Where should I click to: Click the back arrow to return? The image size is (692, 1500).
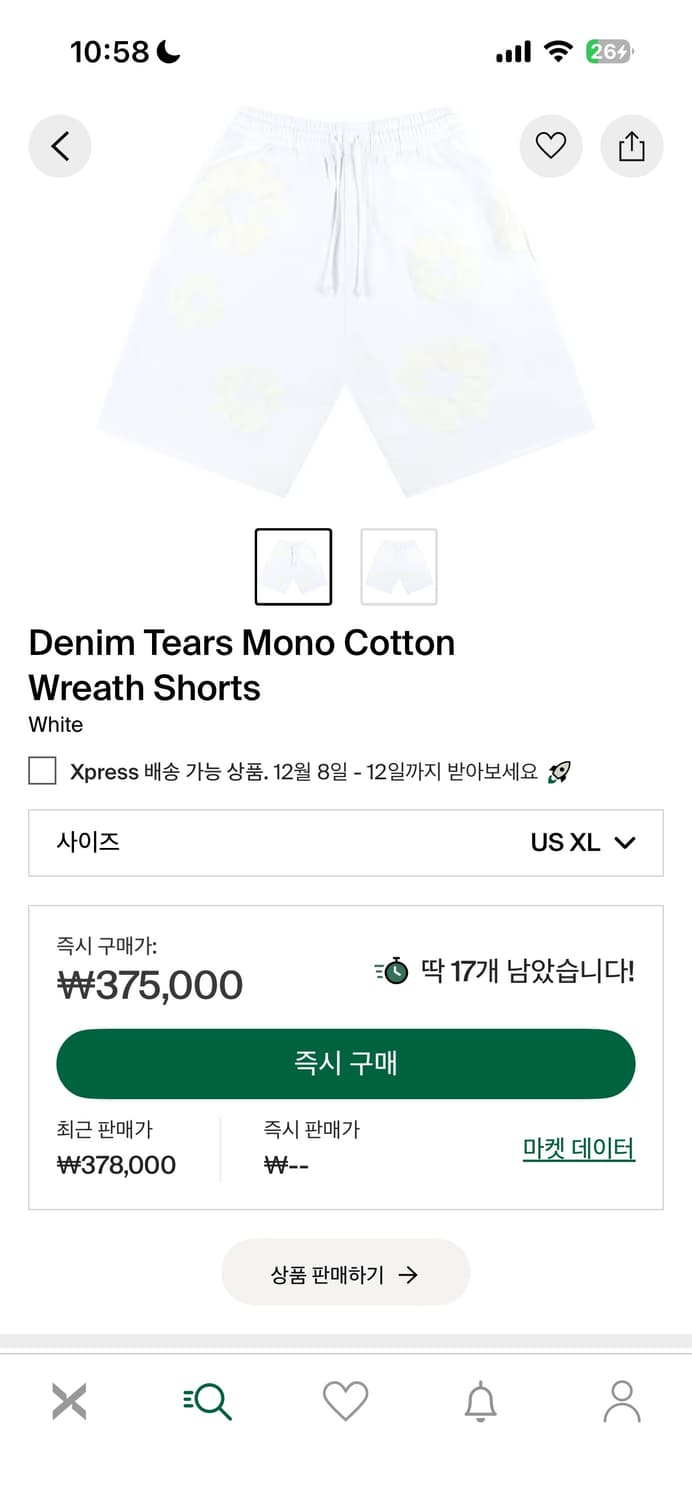point(59,146)
